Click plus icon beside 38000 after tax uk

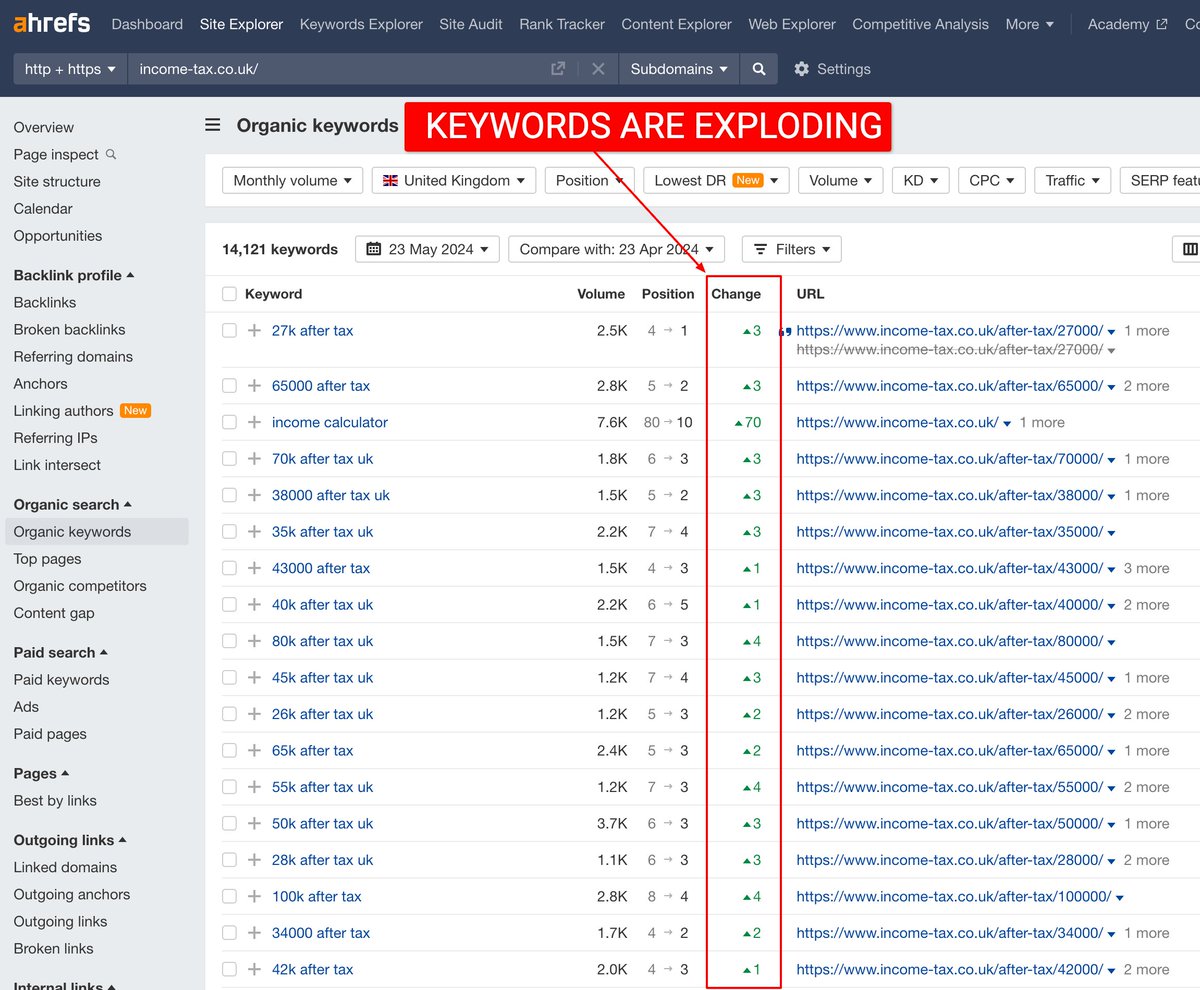click(x=254, y=495)
